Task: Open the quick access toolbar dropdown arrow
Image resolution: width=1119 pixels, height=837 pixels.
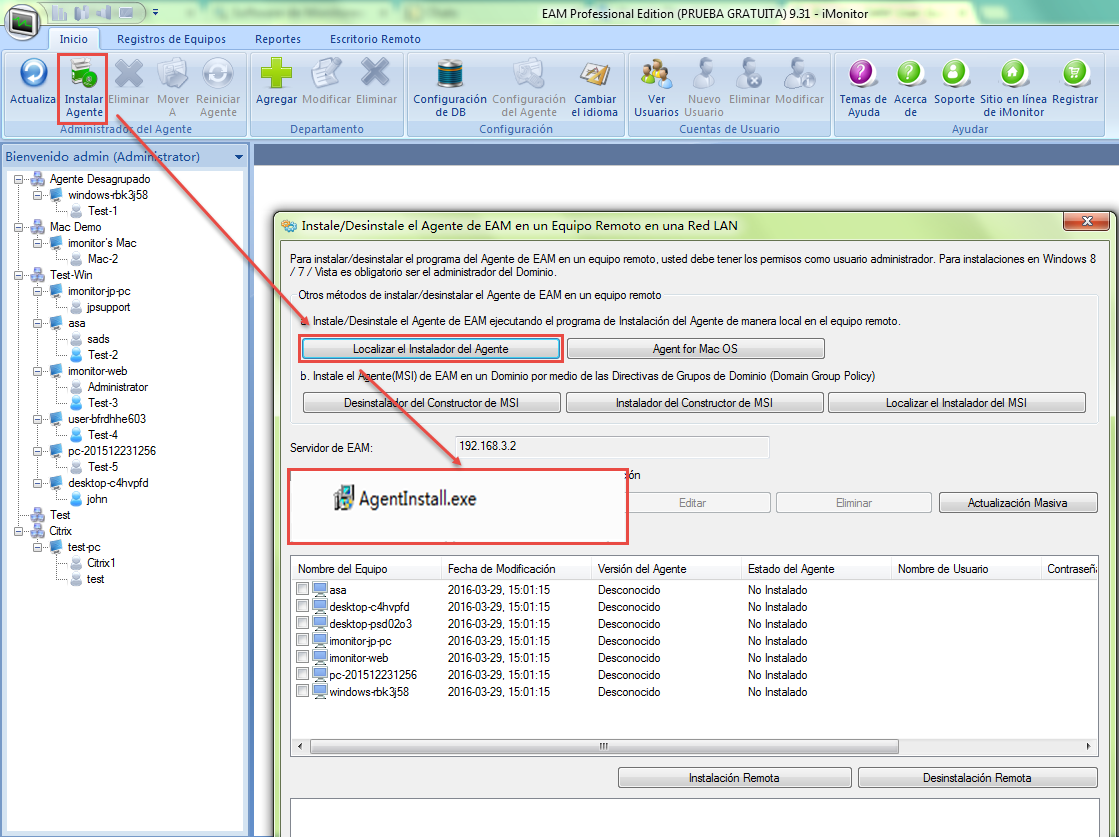Action: (x=156, y=12)
